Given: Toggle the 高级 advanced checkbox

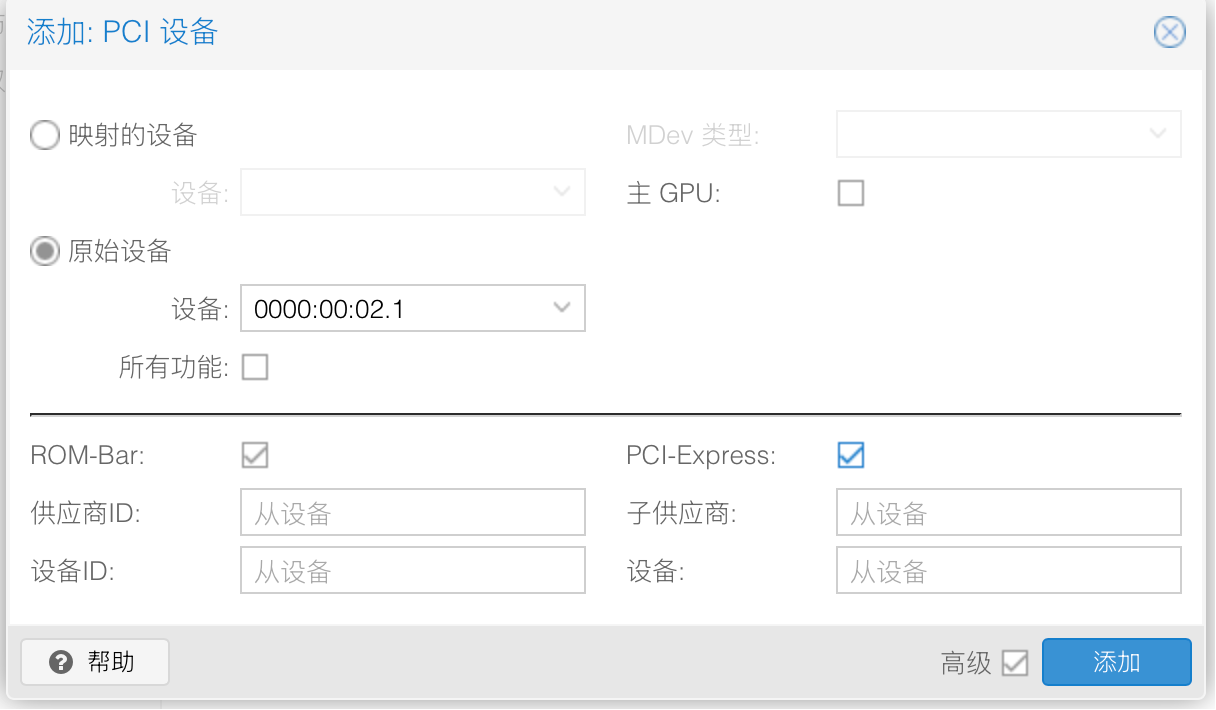Looking at the screenshot, I should (1015, 663).
